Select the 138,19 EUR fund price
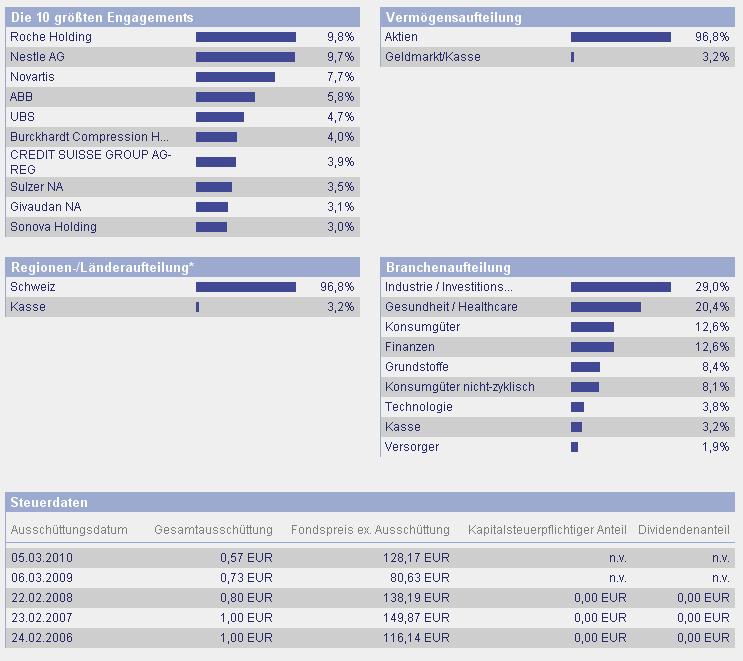 click(417, 598)
